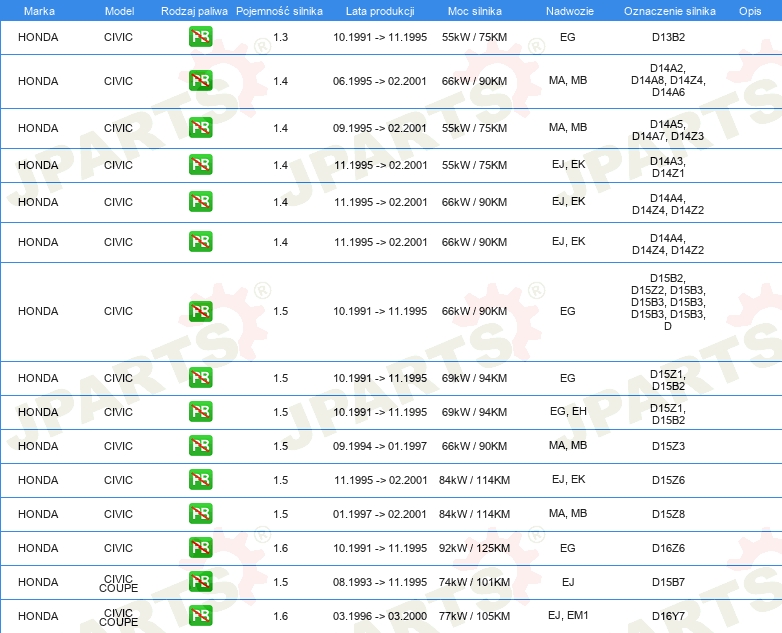The height and width of the screenshot is (633, 782).
Task: Click the Rodzaj paliwa column header
Action: (194, 11)
